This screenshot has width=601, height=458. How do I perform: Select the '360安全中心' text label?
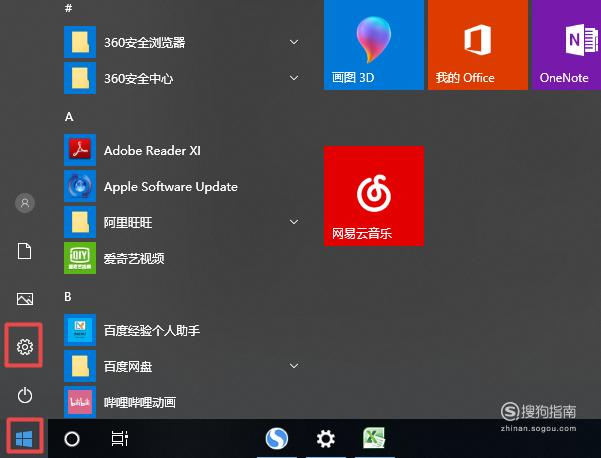click(138, 79)
